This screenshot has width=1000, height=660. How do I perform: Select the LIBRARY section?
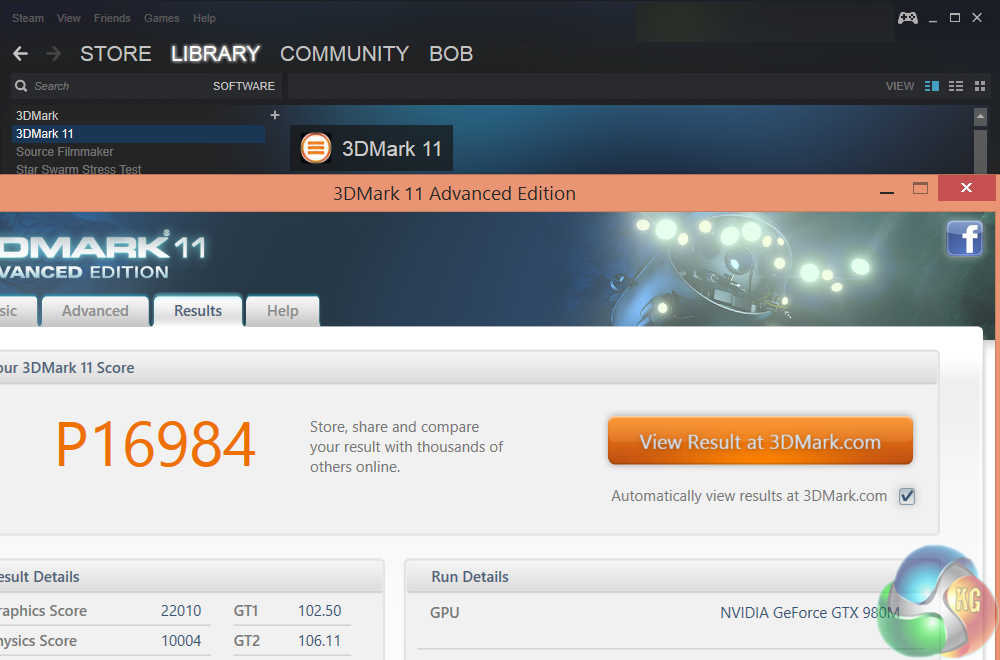point(216,54)
